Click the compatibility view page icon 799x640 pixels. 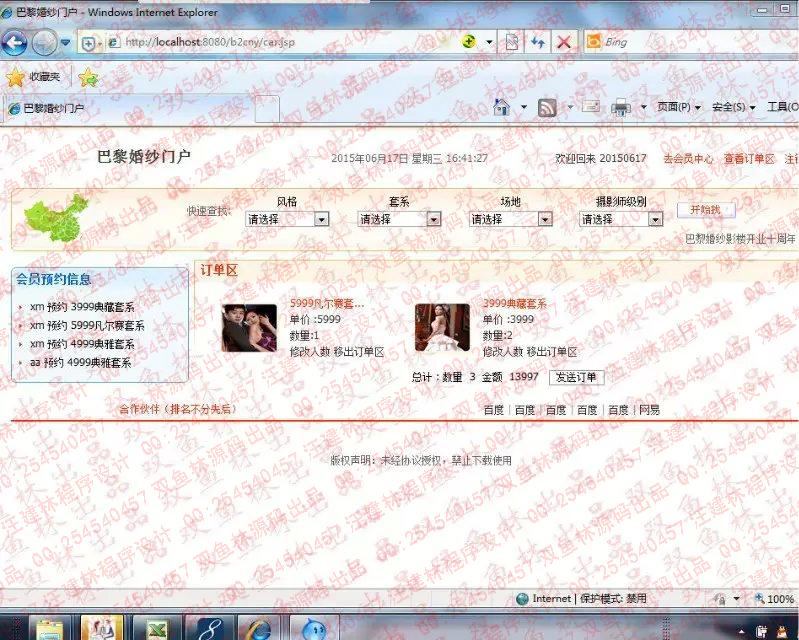(x=512, y=42)
